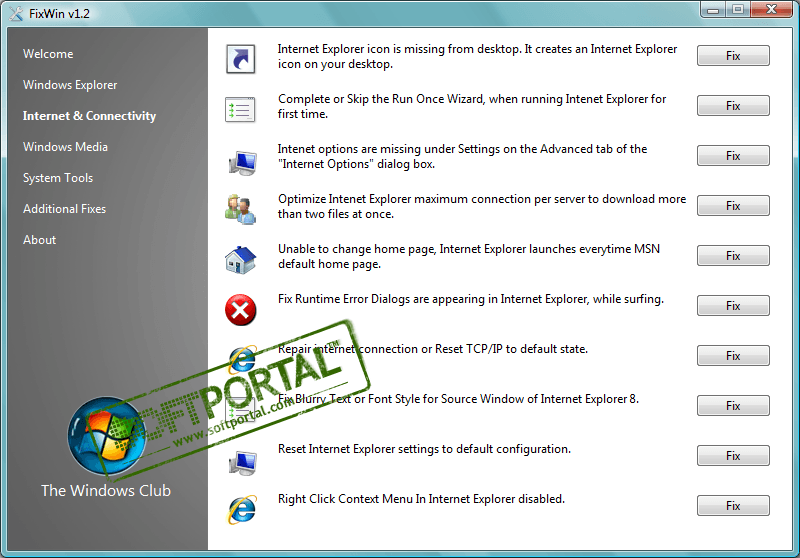Click text 'Unable to change home page'

tap(356, 249)
